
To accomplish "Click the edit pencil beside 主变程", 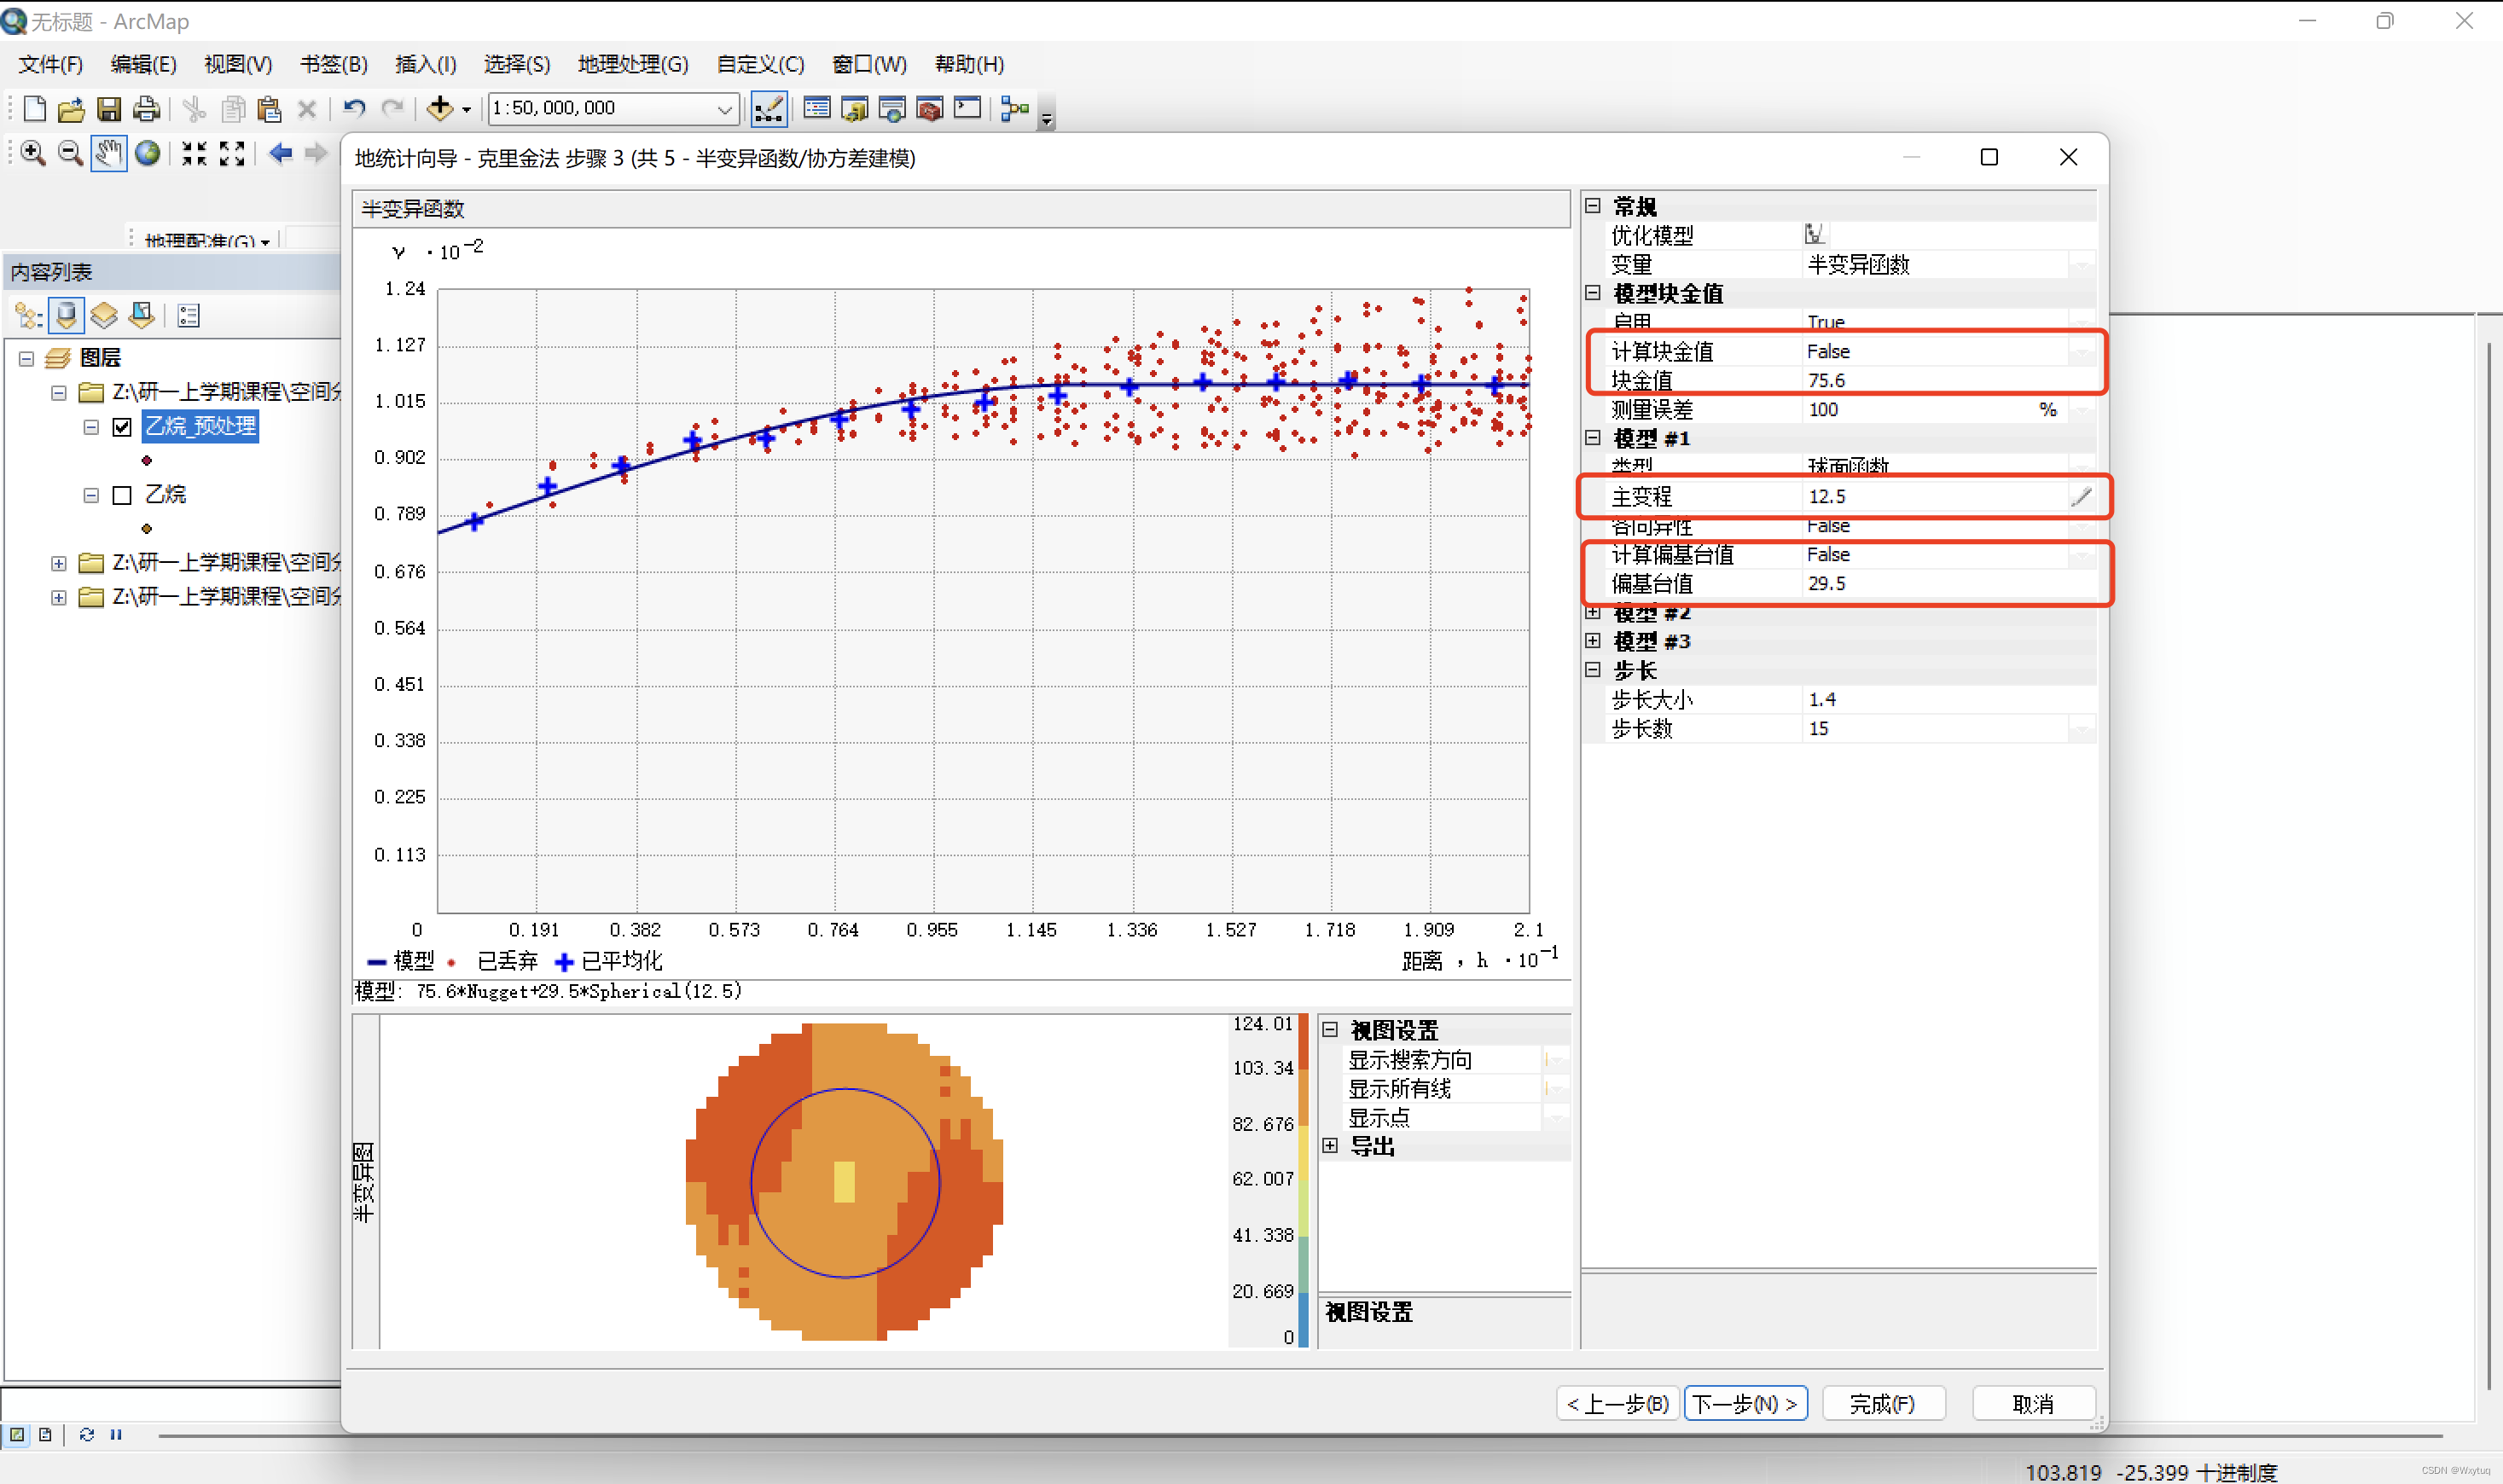I will click(x=2081, y=496).
